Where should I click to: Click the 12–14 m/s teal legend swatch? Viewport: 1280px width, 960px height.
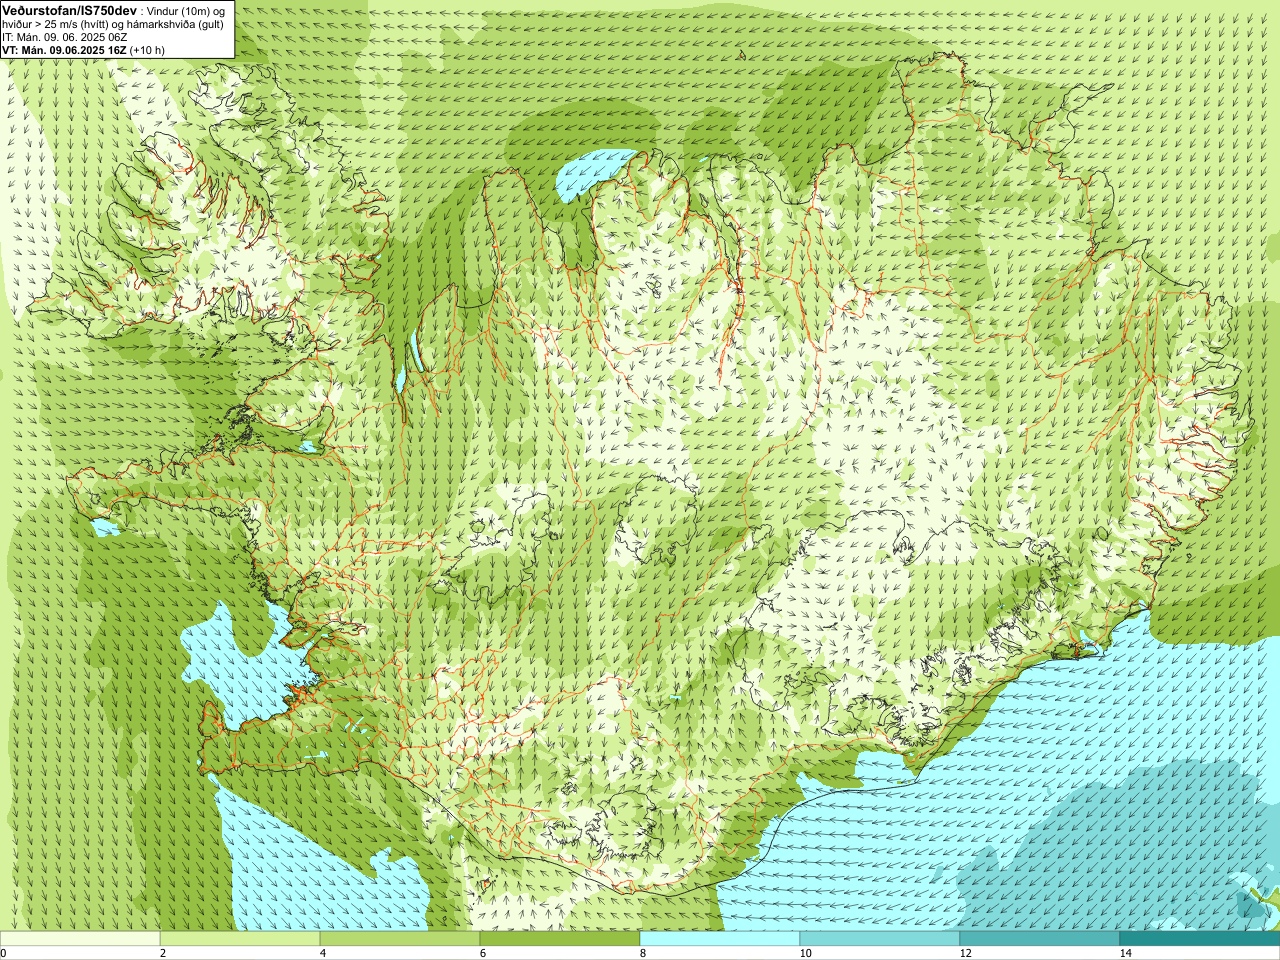click(x=1040, y=939)
